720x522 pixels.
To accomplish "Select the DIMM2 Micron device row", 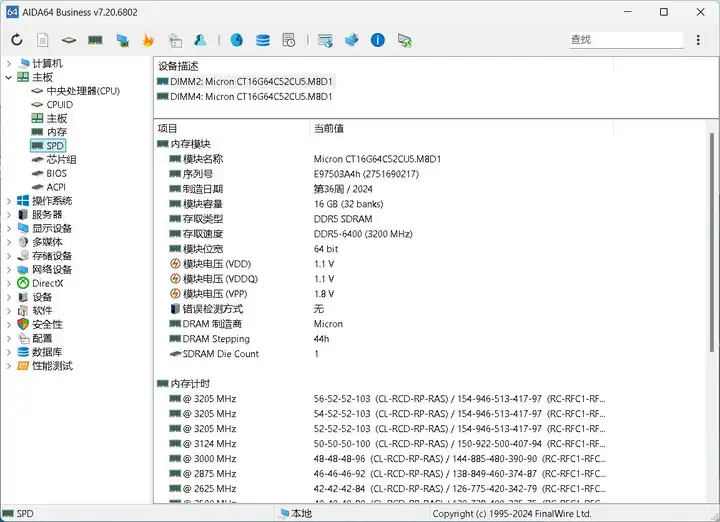I will 245,81.
